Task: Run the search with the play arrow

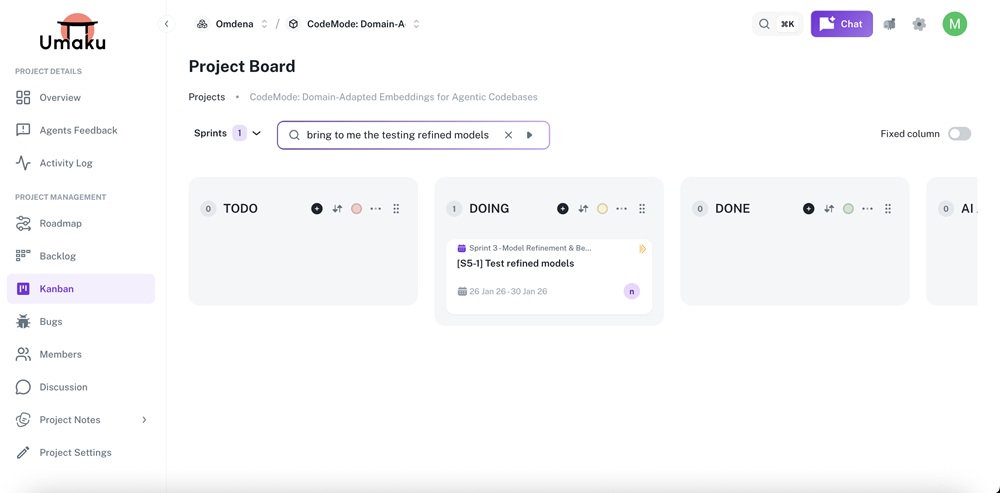Action: tap(530, 135)
